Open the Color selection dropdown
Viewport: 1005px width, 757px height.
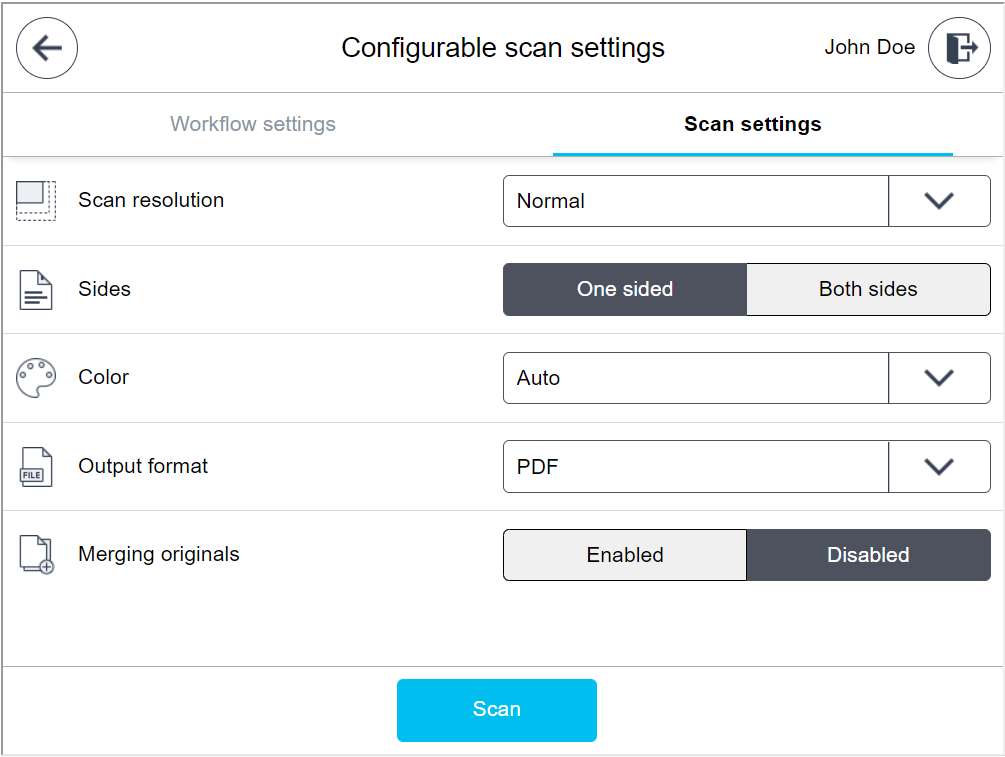click(x=939, y=377)
